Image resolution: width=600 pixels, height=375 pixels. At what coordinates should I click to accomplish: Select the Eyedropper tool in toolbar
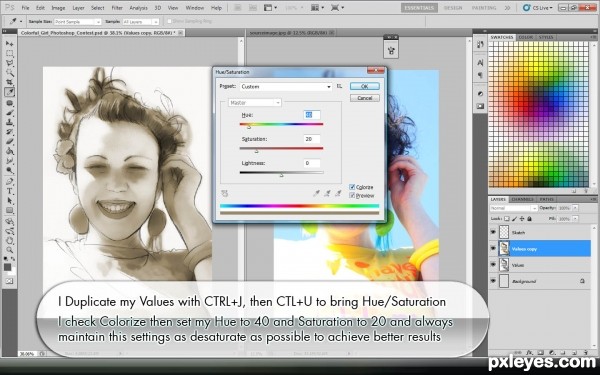click(x=9, y=92)
